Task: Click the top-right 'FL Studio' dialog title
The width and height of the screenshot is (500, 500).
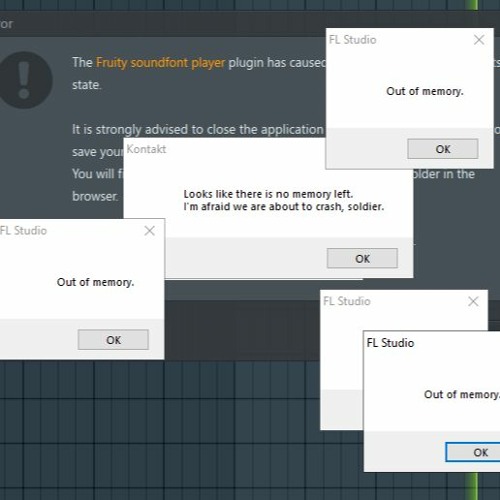Action: coord(353,40)
